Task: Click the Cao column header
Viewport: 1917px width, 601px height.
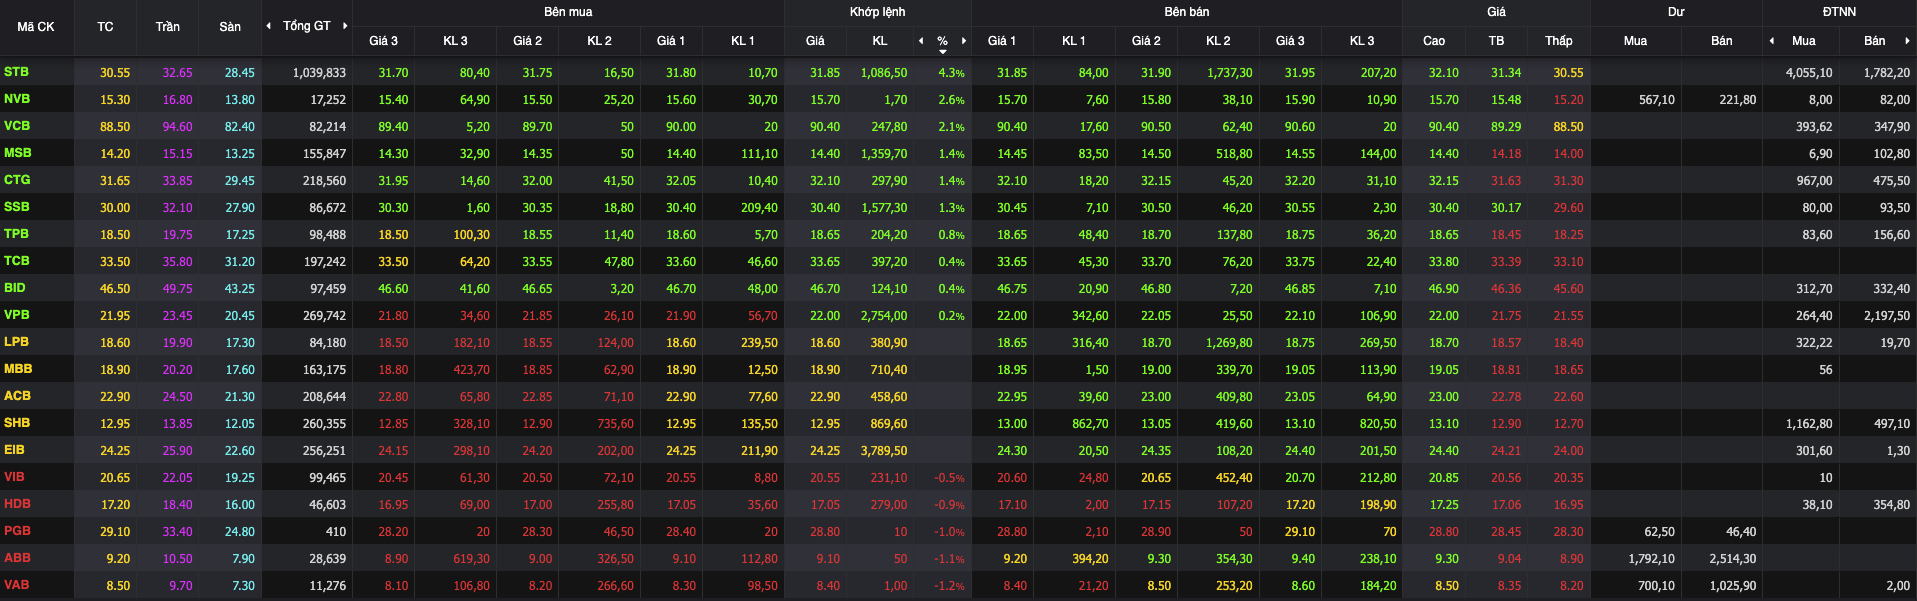Action: pos(1434,41)
